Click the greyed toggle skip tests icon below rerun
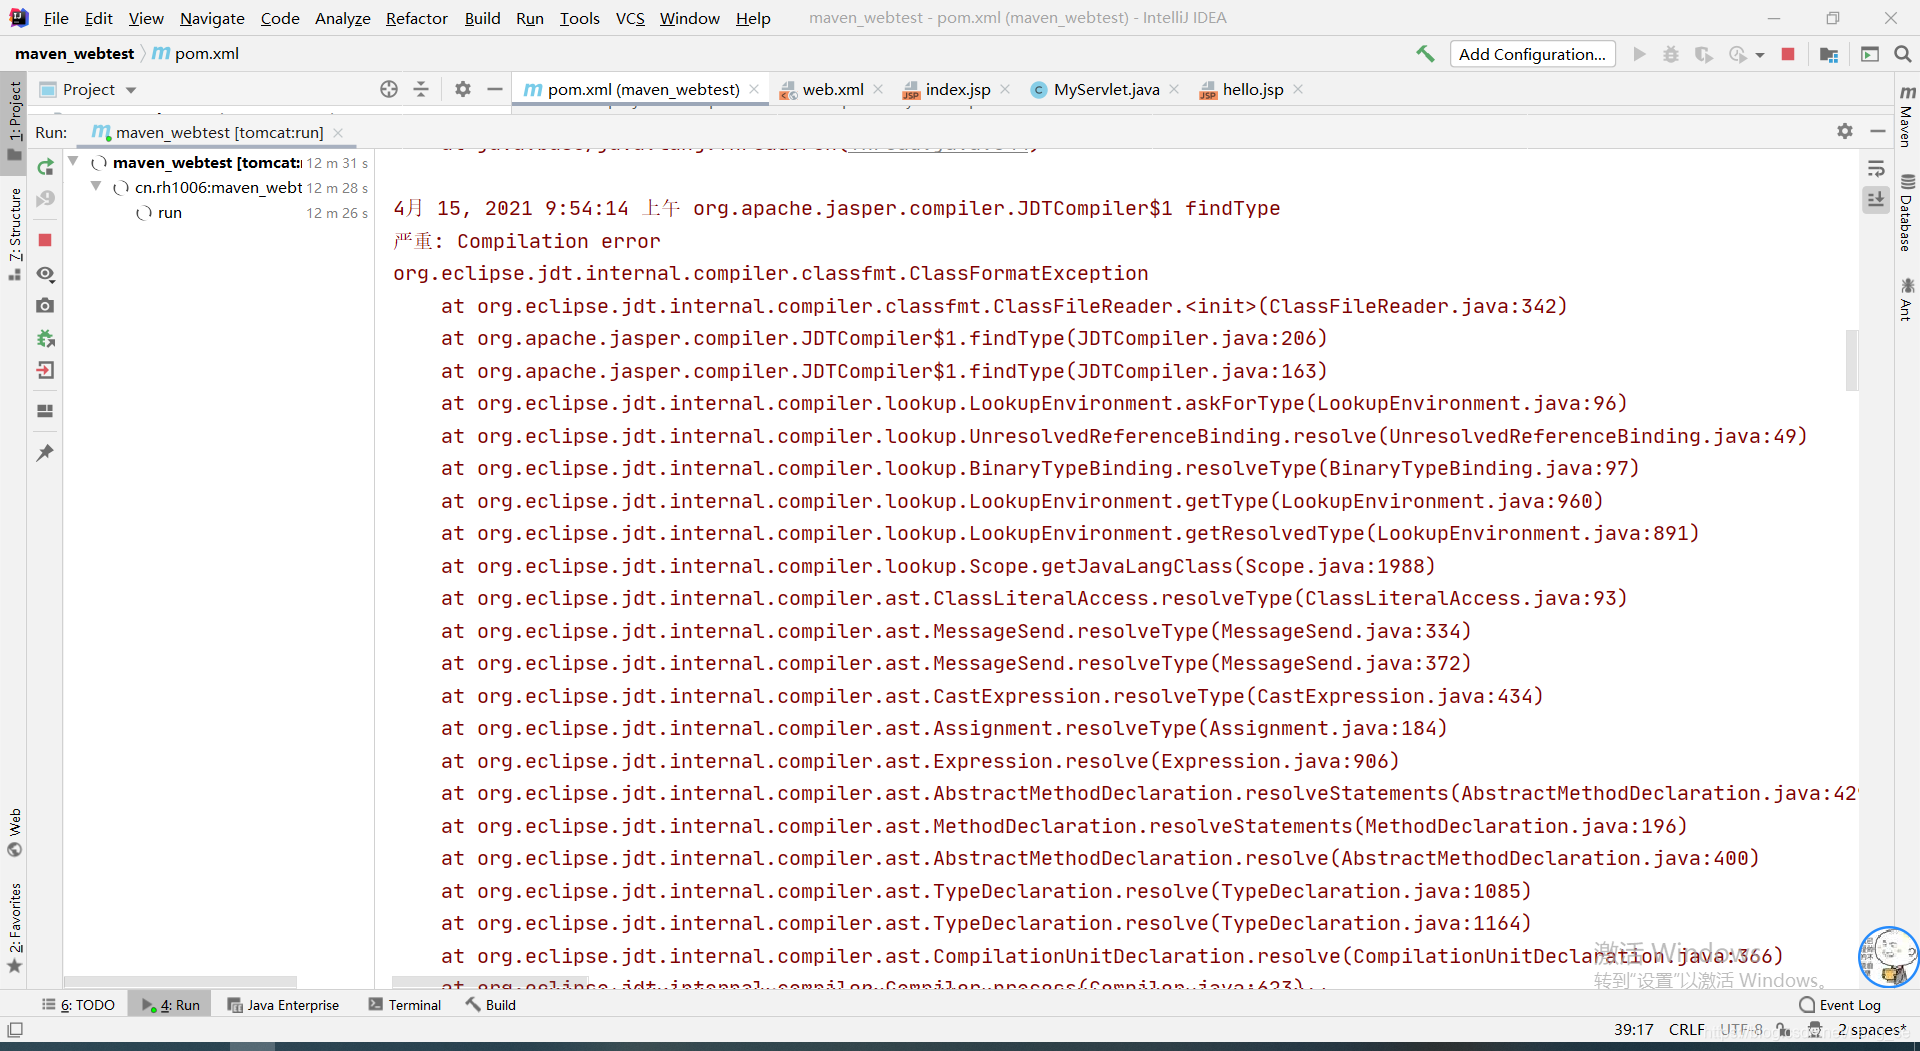 [45, 199]
